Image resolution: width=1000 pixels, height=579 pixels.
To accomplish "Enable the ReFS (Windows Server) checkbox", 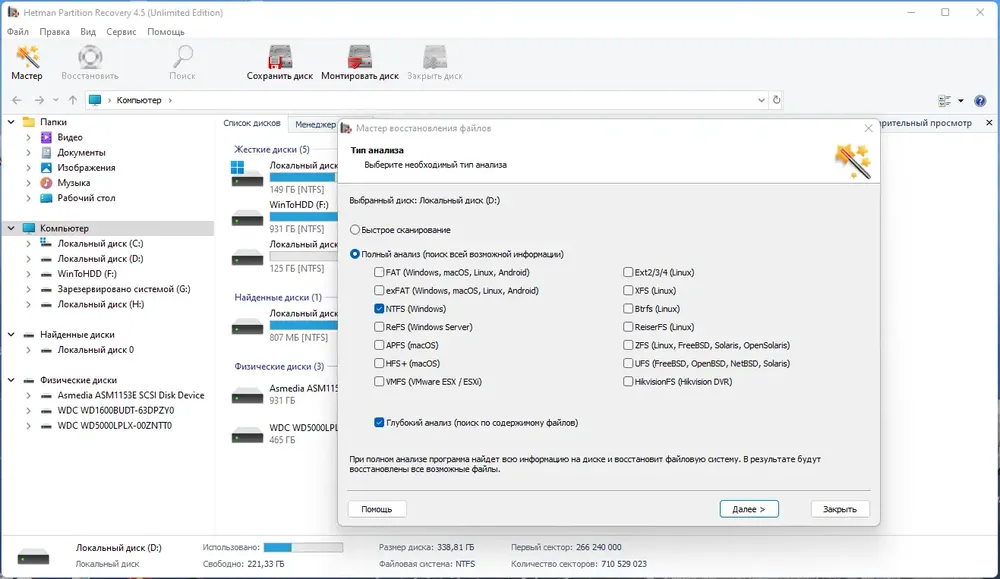I will click(x=379, y=326).
